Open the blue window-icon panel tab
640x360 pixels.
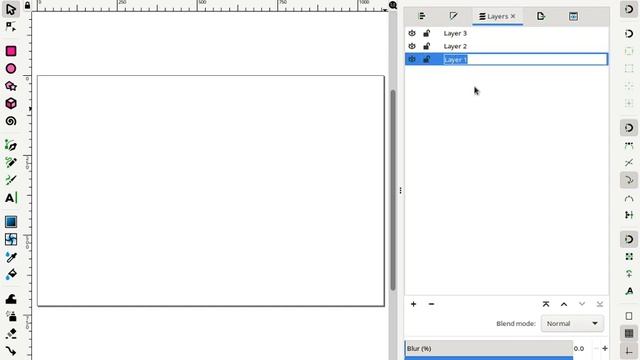click(x=573, y=16)
